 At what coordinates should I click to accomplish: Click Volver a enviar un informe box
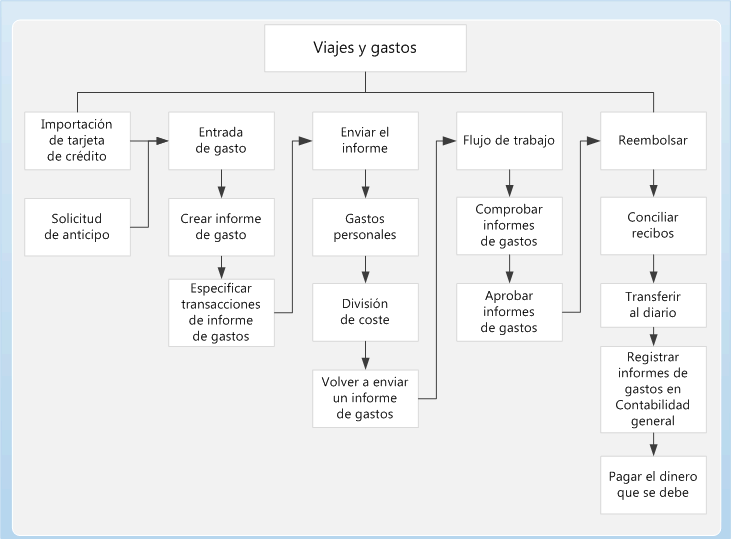(364, 398)
